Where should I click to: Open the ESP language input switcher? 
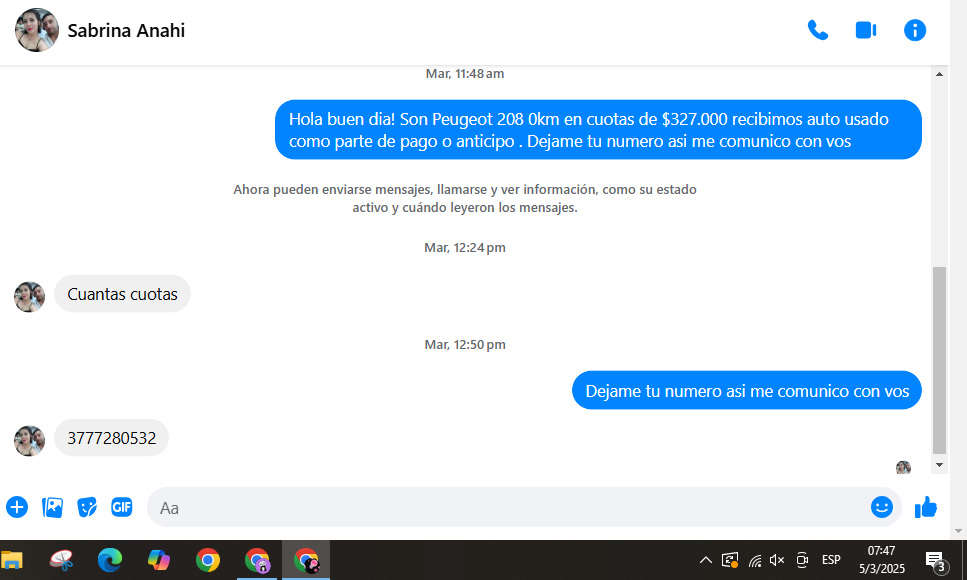pos(831,560)
